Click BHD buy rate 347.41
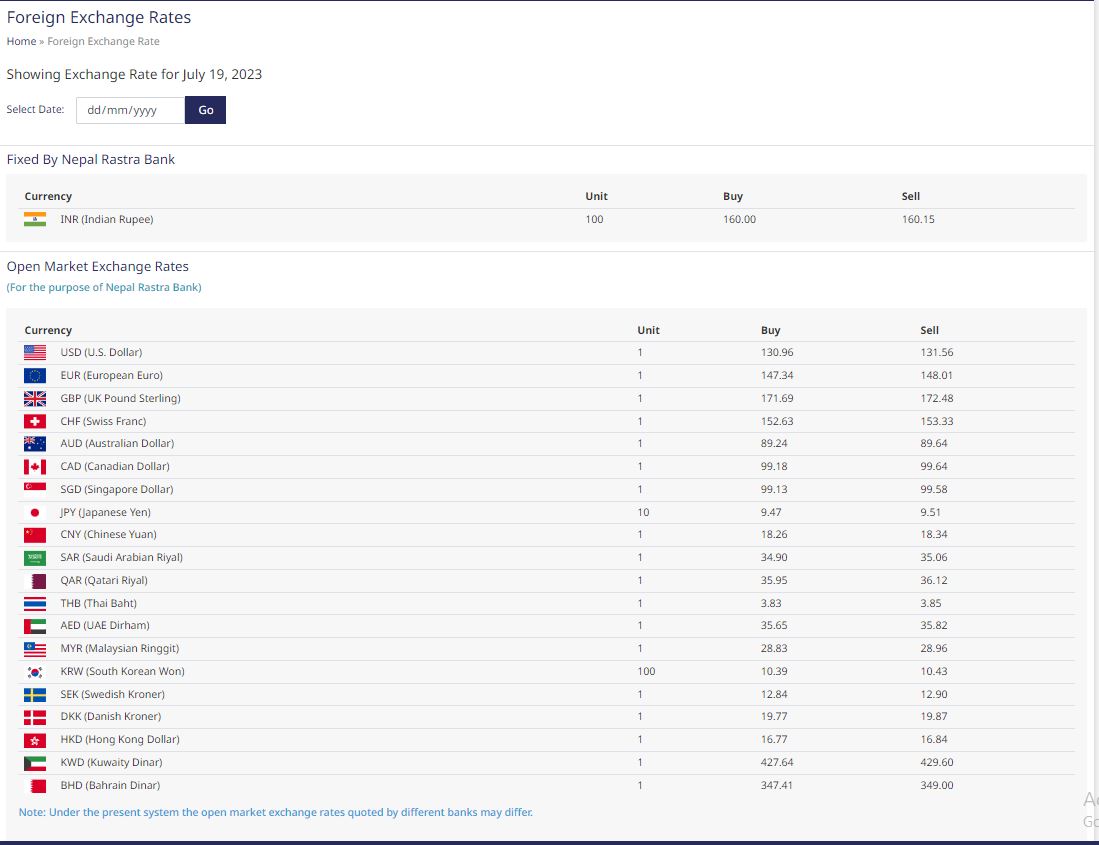The height and width of the screenshot is (845, 1099). pos(777,785)
